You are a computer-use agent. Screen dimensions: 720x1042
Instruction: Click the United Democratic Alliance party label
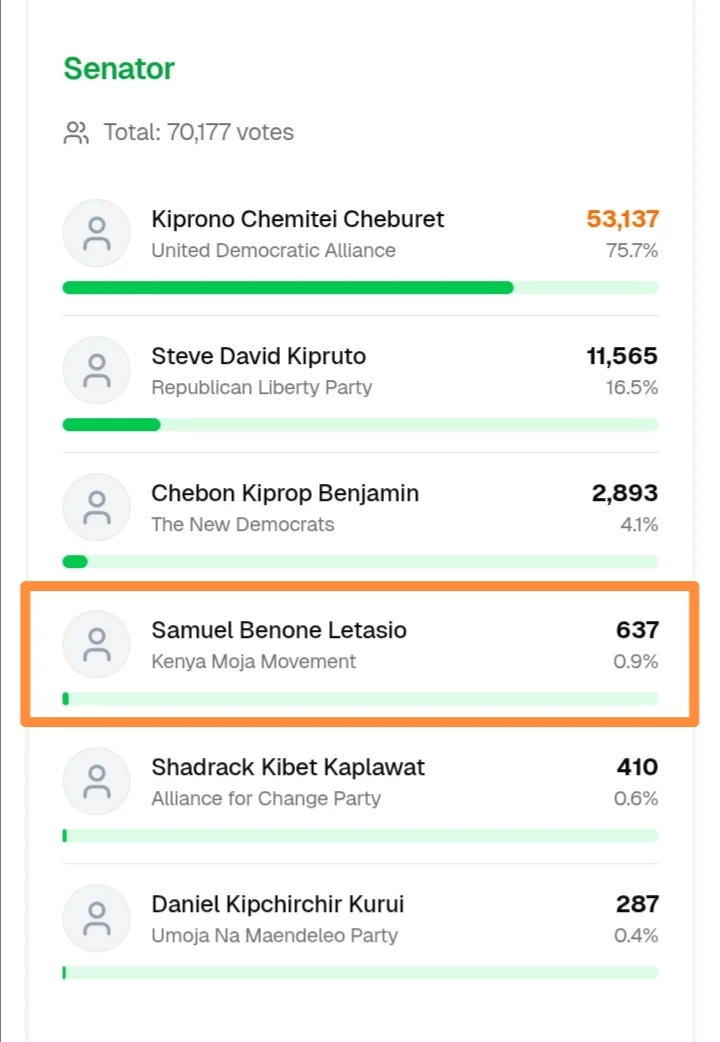pyautogui.click(x=273, y=250)
